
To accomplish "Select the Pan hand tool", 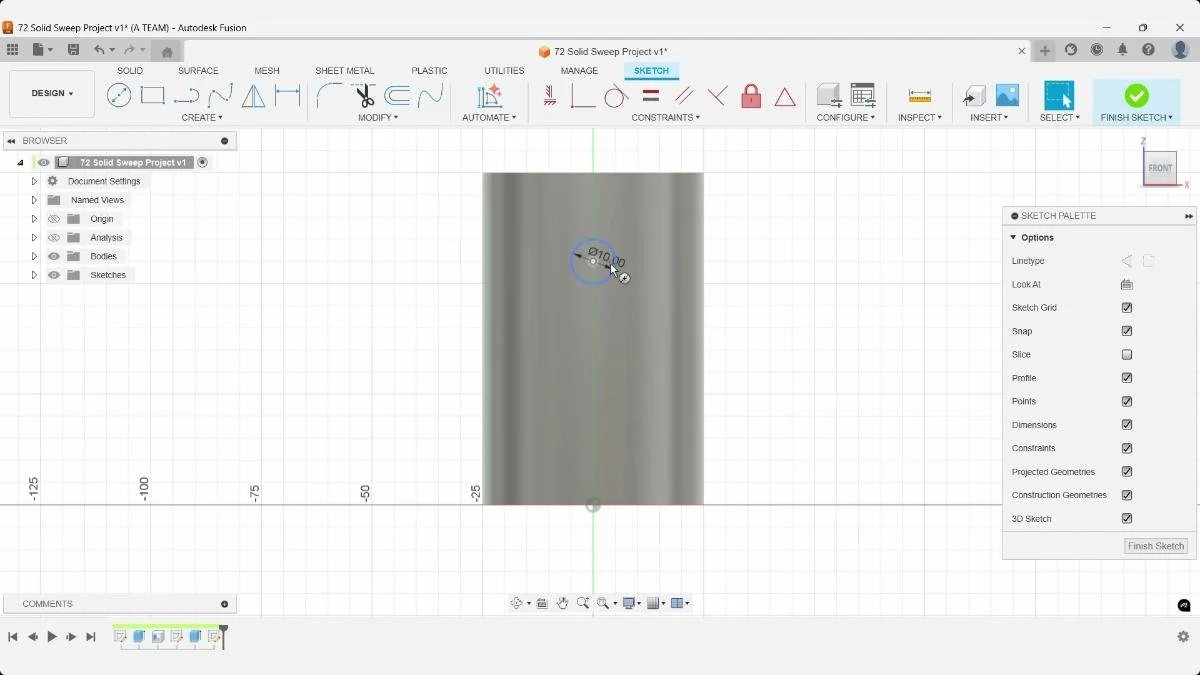I will (x=562, y=603).
